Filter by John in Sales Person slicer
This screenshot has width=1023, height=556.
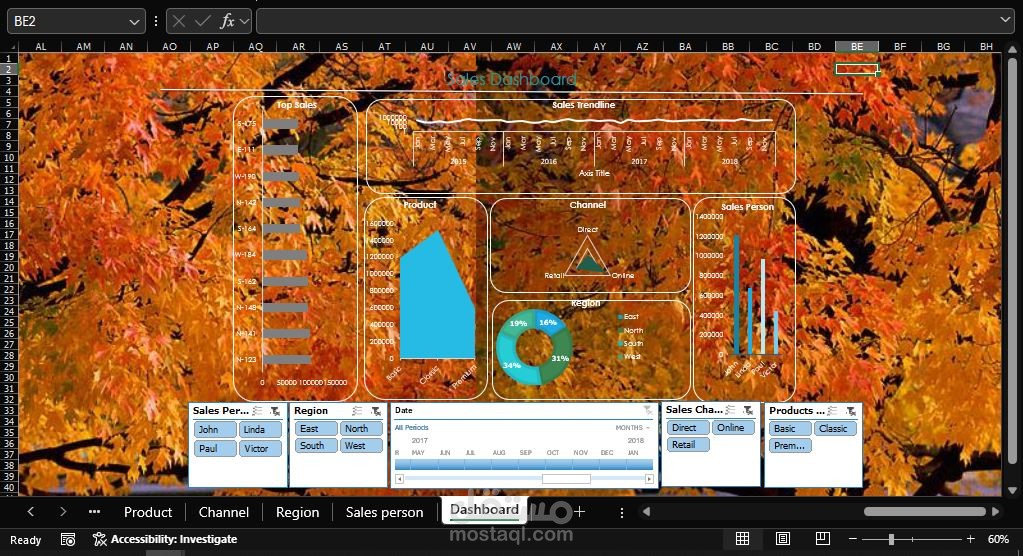point(215,429)
